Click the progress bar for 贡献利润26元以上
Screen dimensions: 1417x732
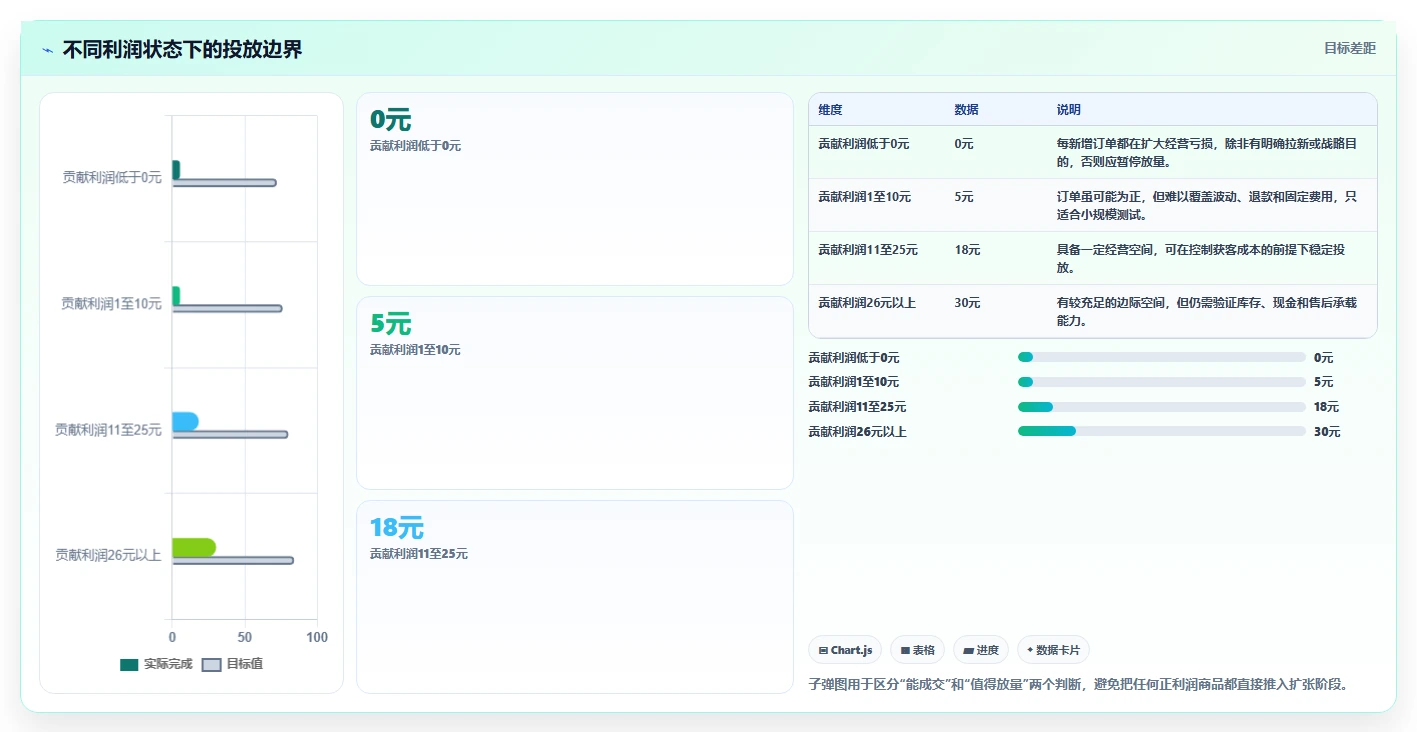(x=1162, y=431)
